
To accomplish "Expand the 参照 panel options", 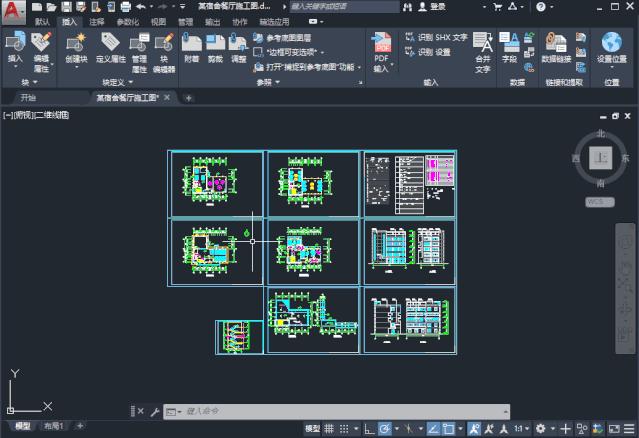I will click(x=359, y=82).
